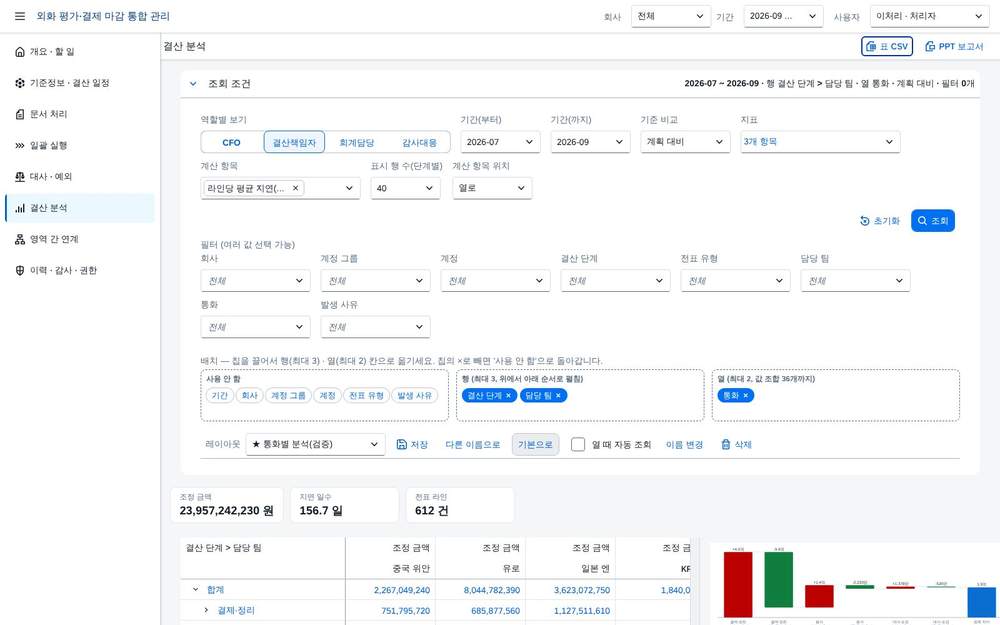The image size is (1000, 625).
Task: Open the hamburger navigation menu
Action: pos(20,16)
